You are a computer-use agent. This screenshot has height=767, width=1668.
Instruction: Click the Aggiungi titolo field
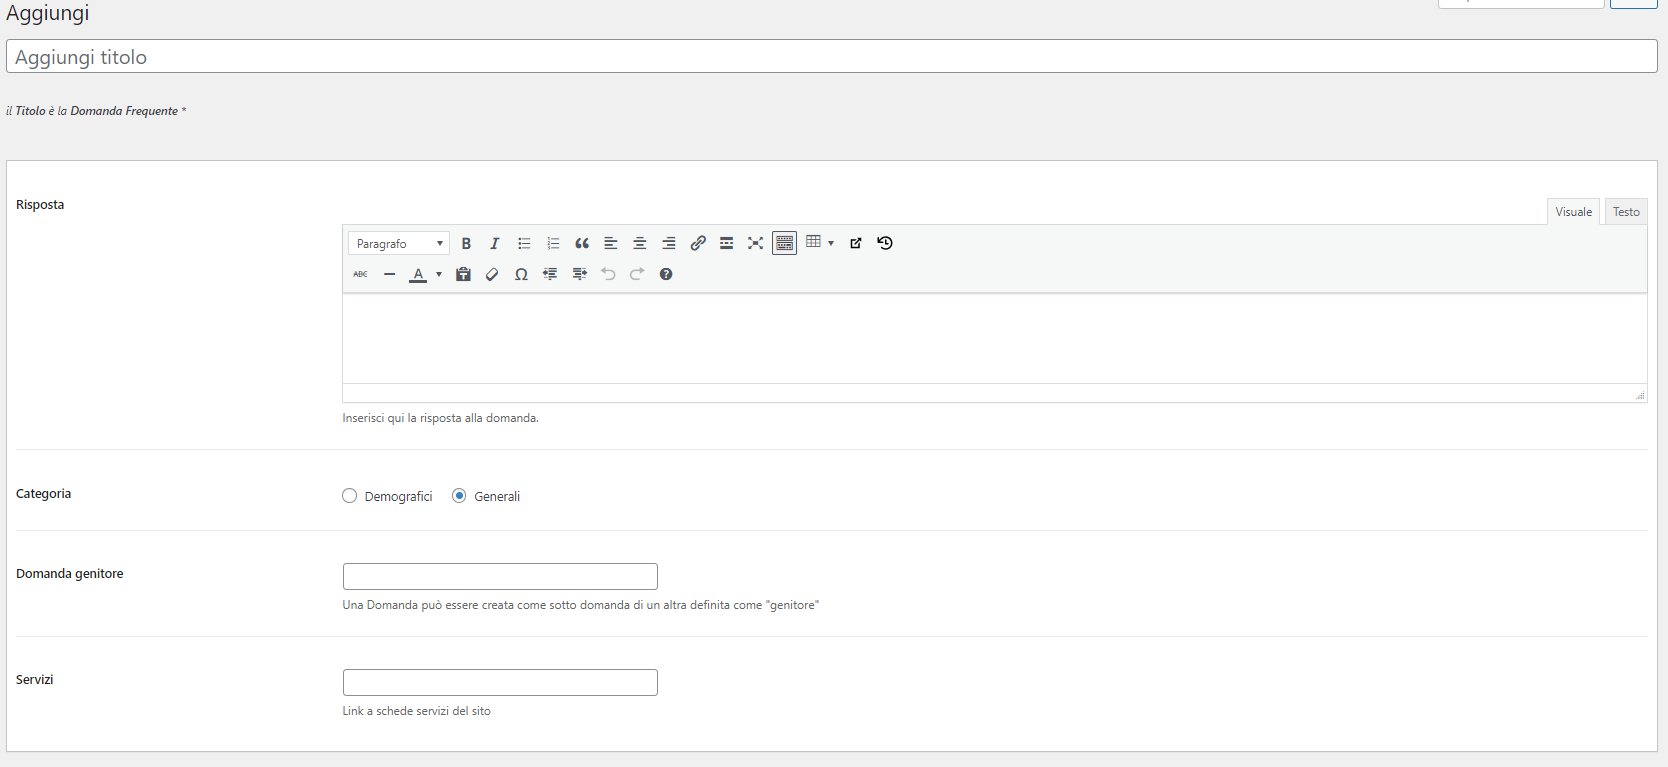tap(831, 57)
